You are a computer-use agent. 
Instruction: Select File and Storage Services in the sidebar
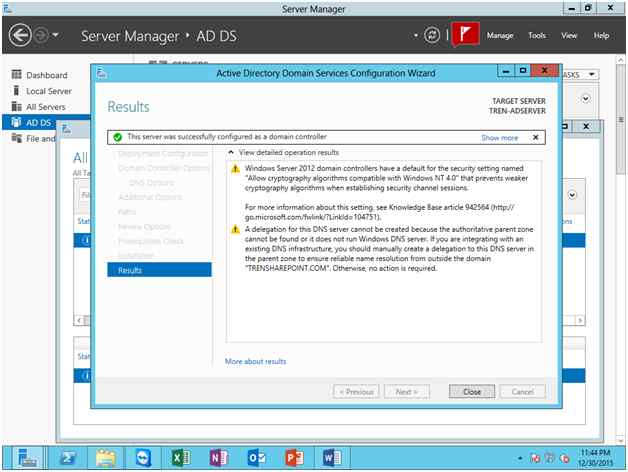40,139
